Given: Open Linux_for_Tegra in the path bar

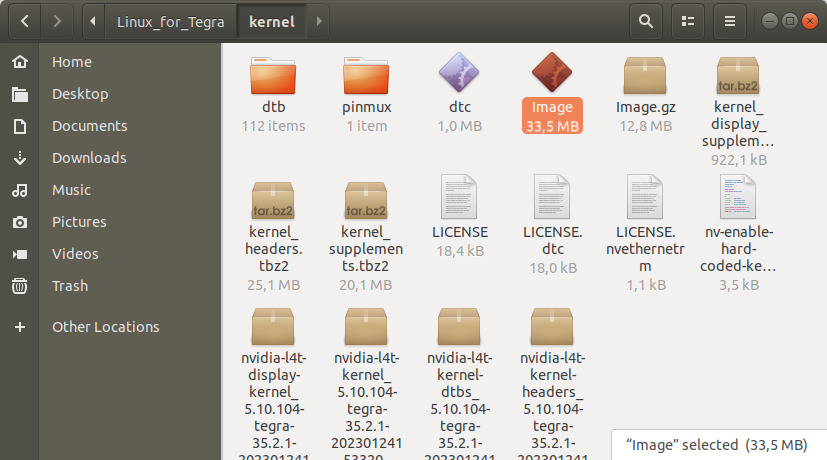Looking at the screenshot, I should coord(170,22).
